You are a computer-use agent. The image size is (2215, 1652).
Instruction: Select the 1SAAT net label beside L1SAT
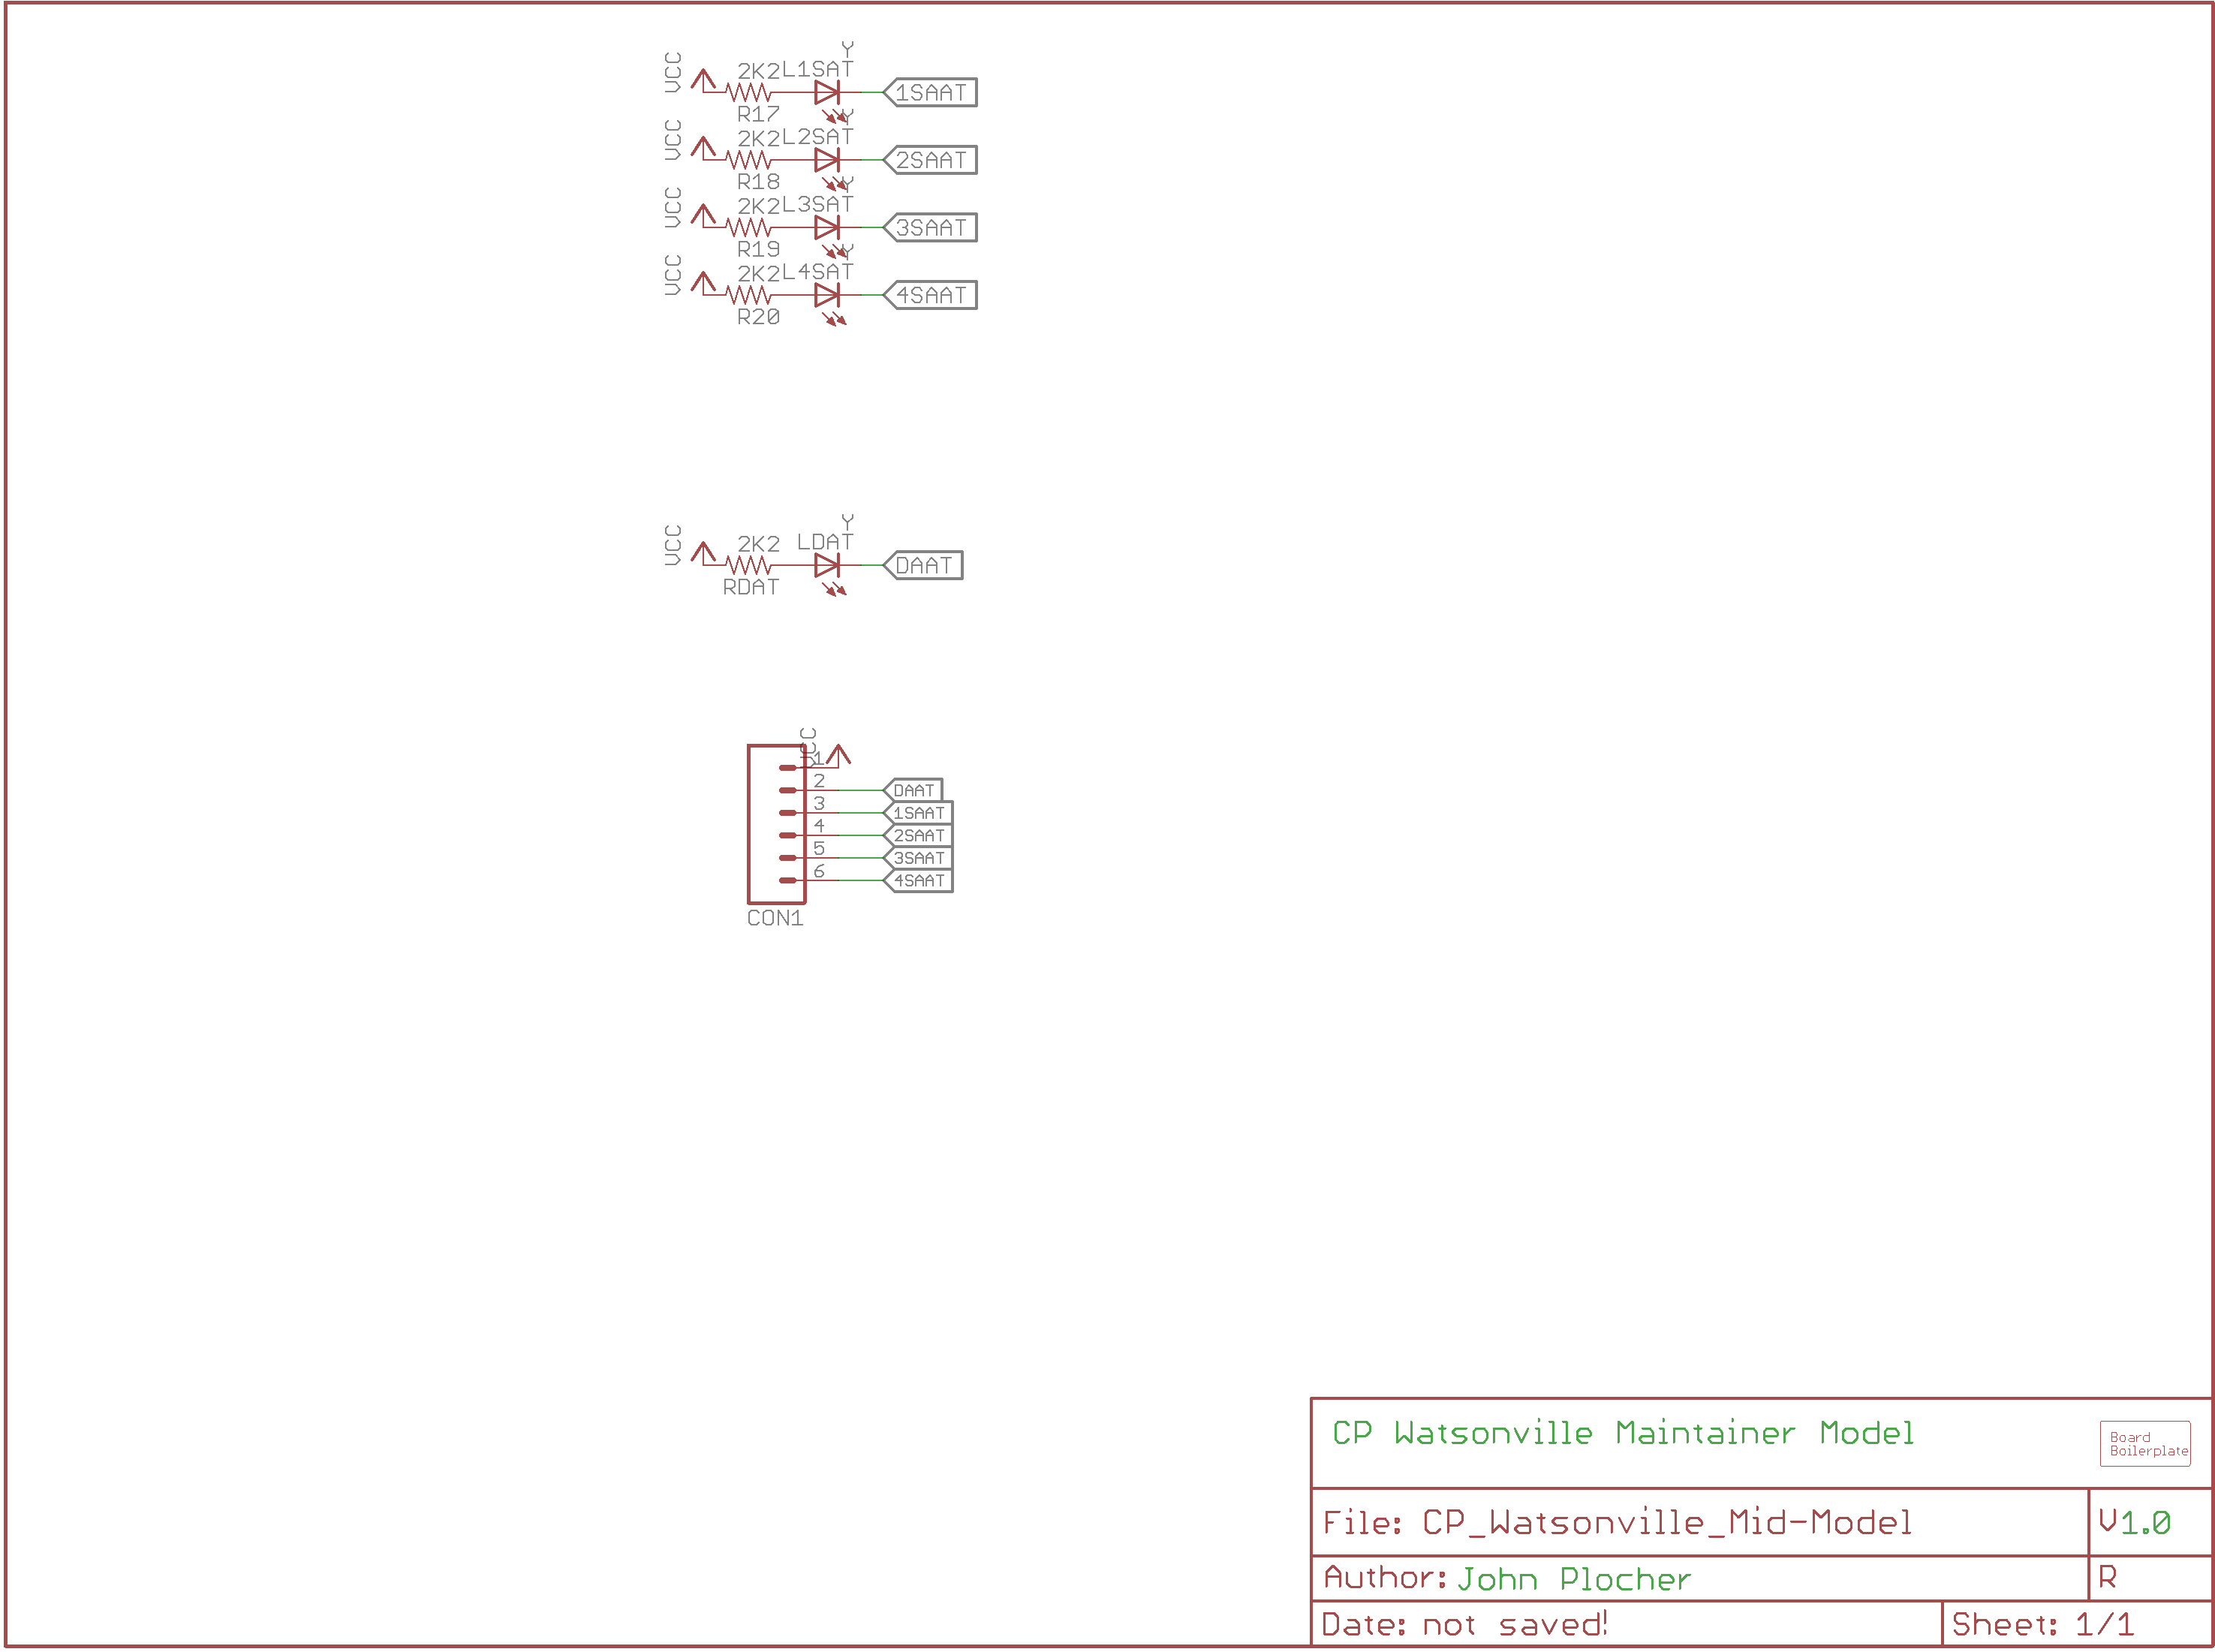point(931,93)
